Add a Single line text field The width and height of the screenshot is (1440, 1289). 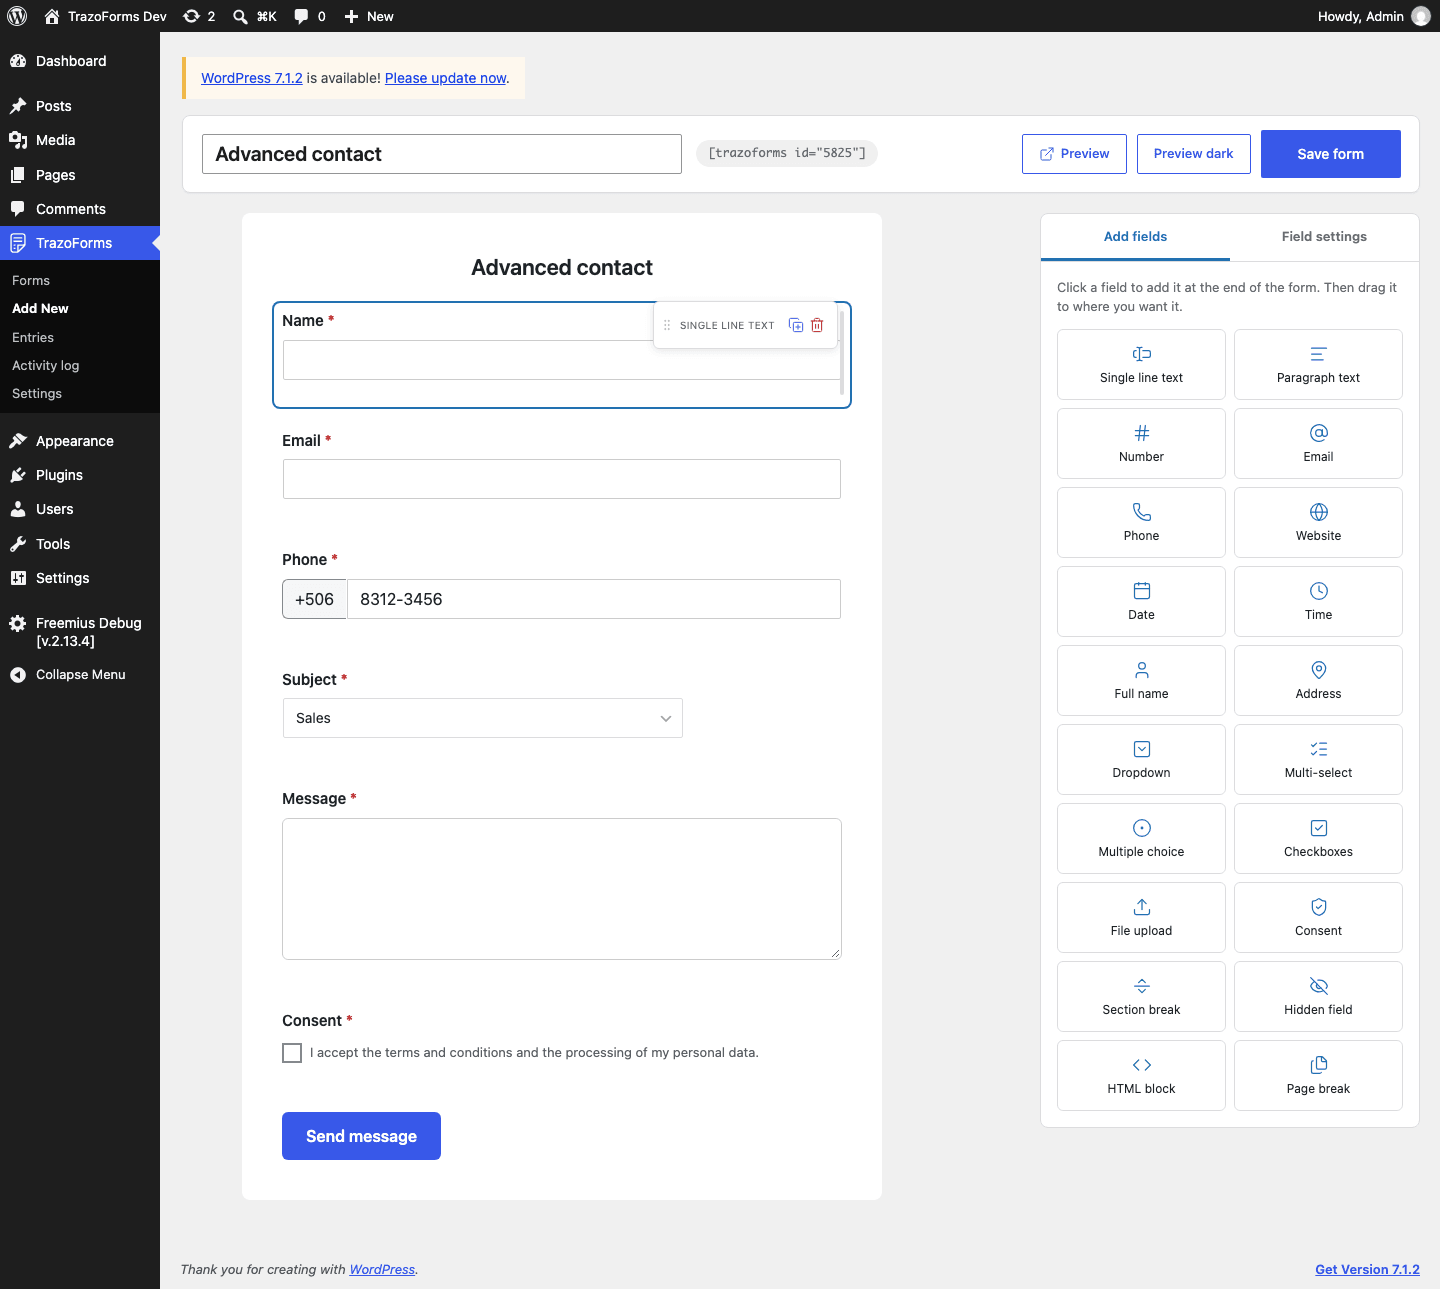pos(1141,364)
